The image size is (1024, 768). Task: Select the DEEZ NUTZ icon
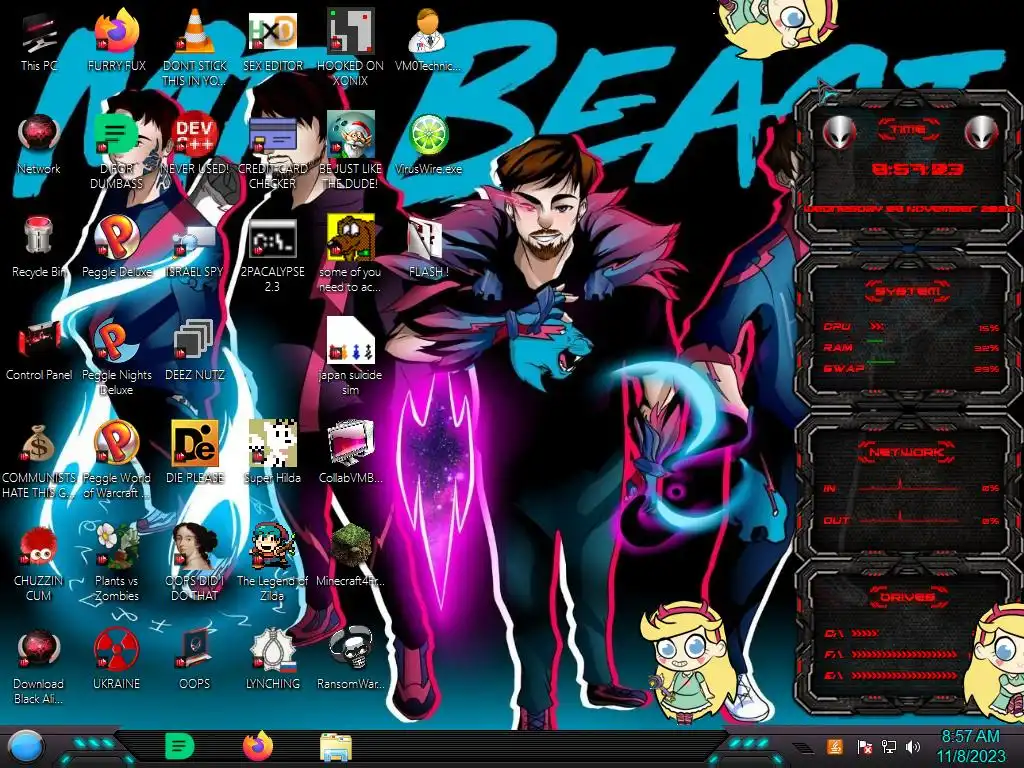(x=195, y=351)
